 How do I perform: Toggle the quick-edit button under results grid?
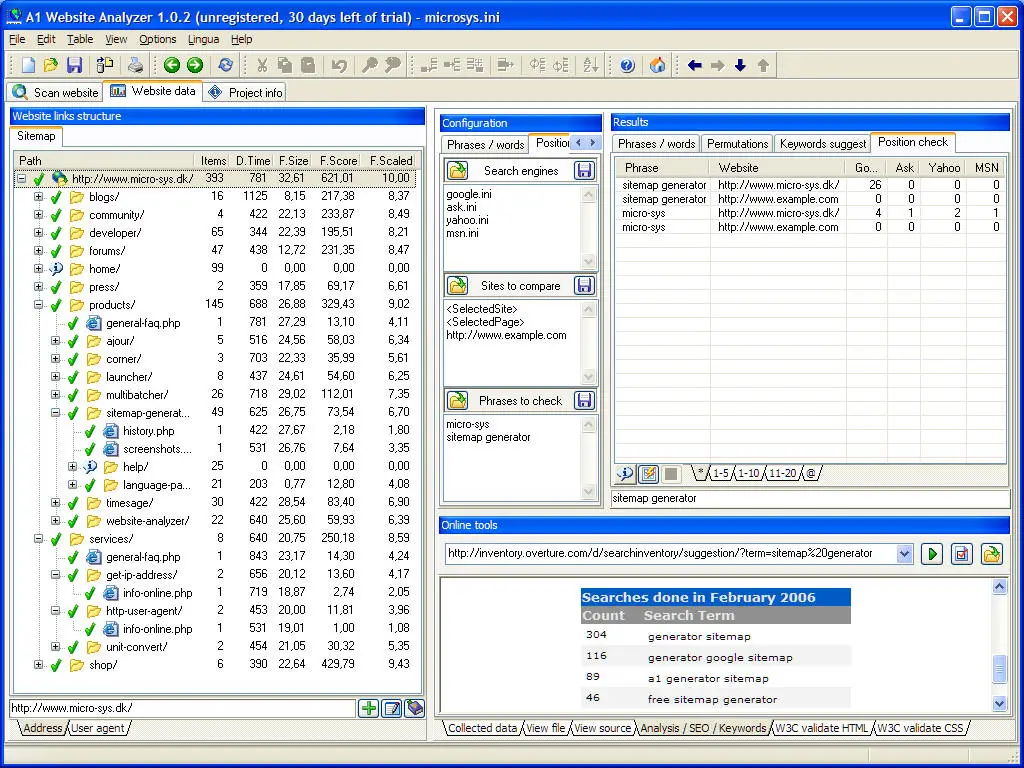coord(648,473)
